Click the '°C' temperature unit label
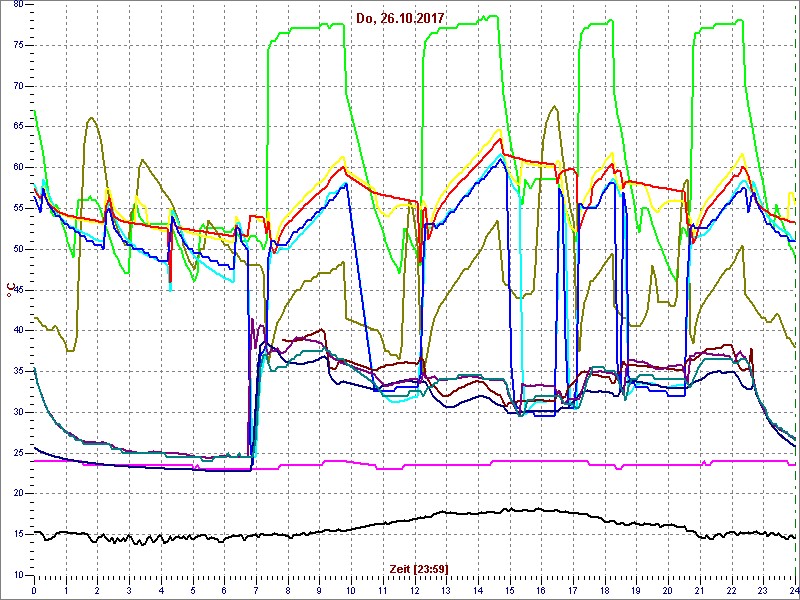The height and width of the screenshot is (600, 800). pyautogui.click(x=9, y=290)
